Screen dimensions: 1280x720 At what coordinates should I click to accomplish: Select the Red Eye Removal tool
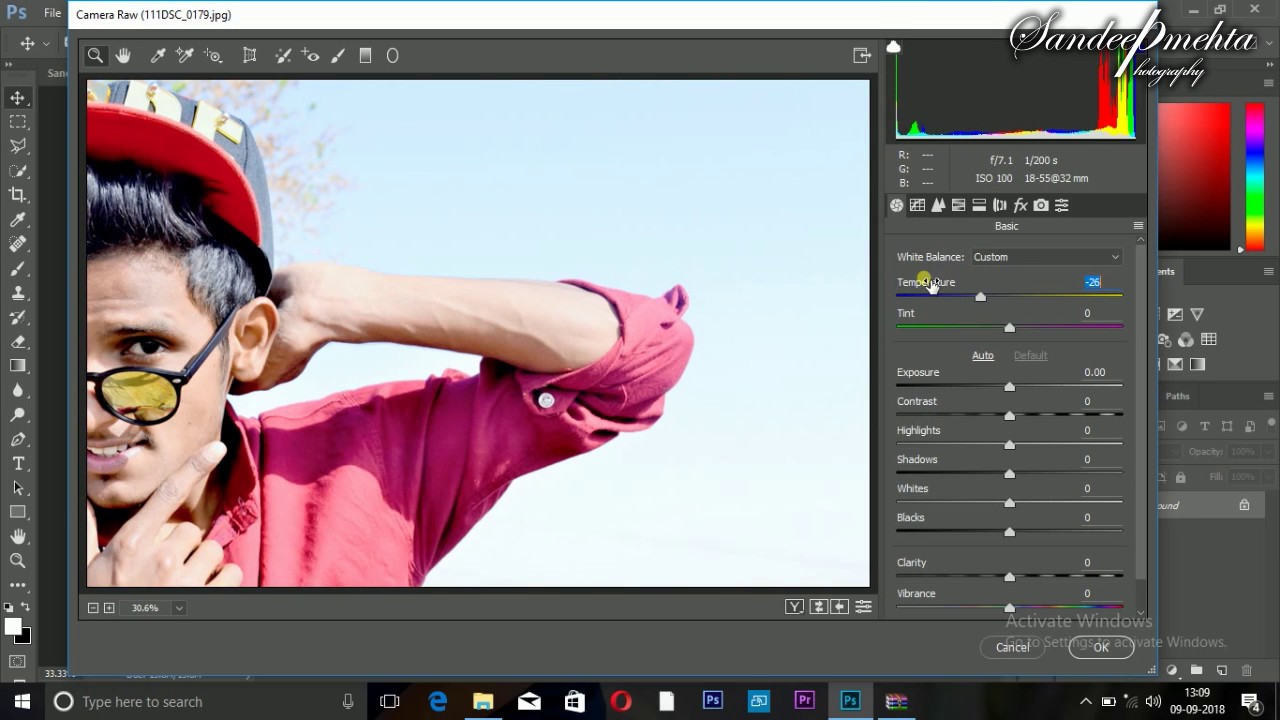[x=311, y=56]
